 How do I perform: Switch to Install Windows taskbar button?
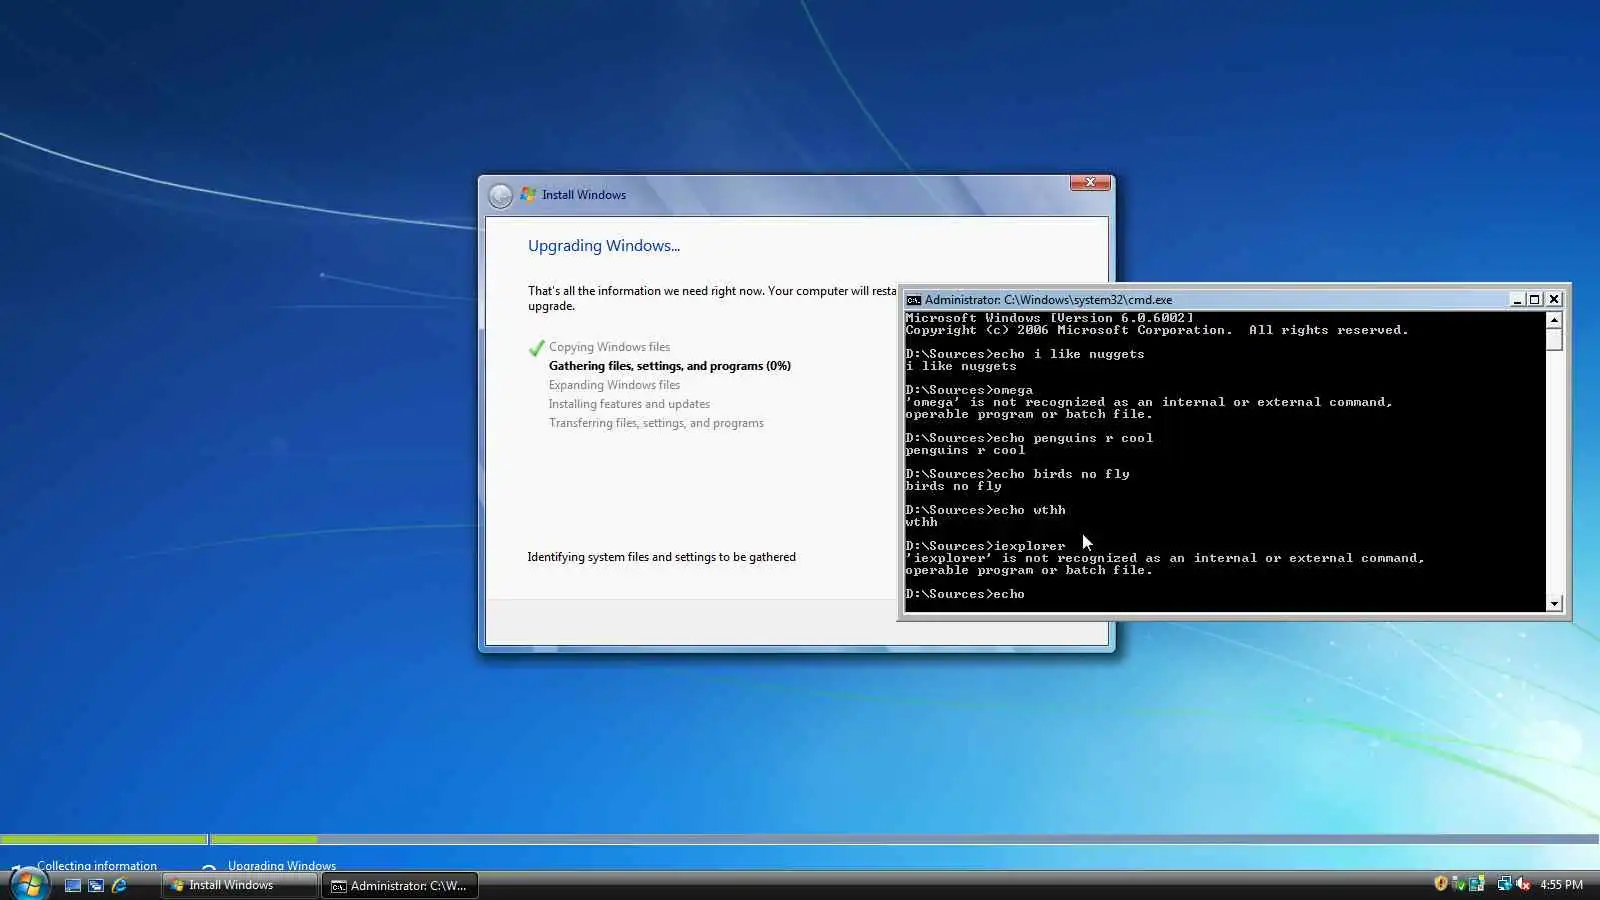[x=240, y=885]
